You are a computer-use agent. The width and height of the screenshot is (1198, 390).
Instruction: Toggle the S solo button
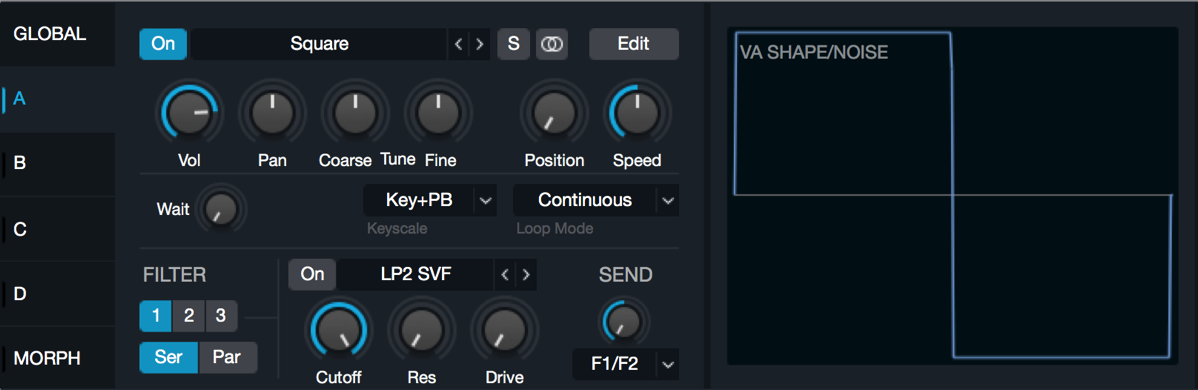[513, 44]
